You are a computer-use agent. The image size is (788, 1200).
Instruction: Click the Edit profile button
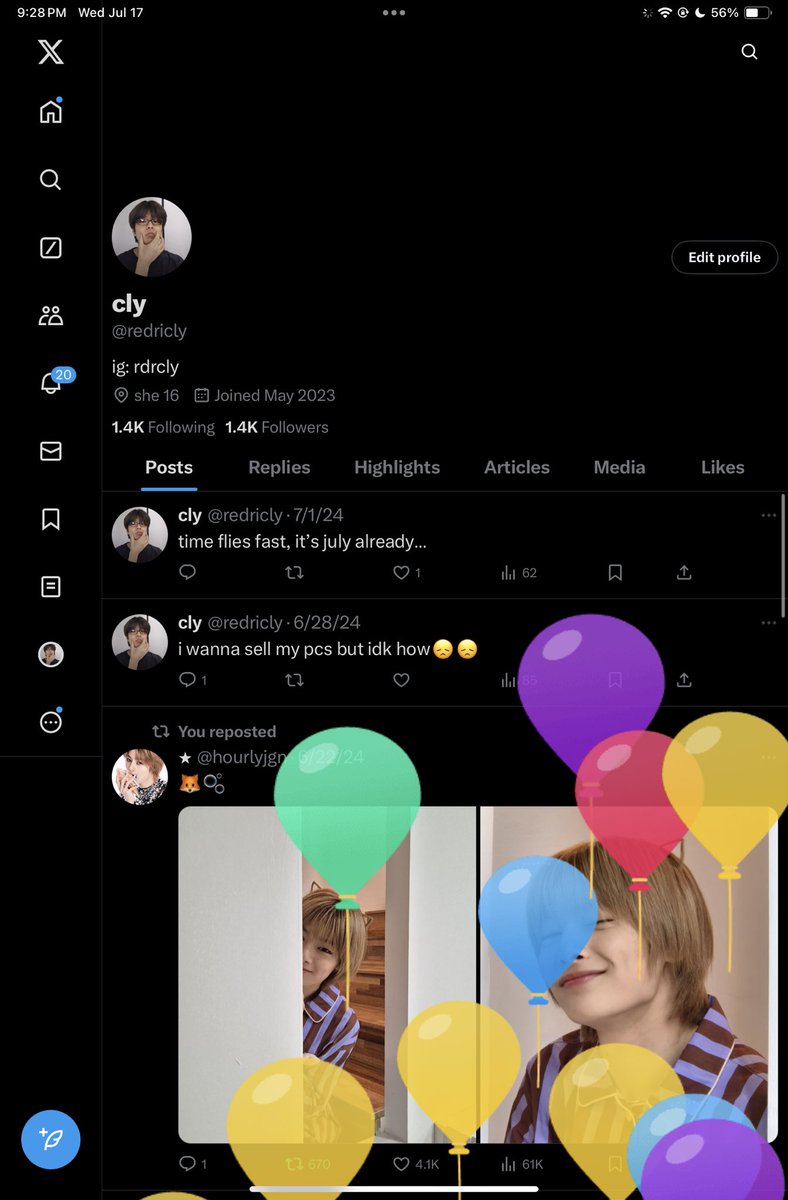click(x=724, y=257)
